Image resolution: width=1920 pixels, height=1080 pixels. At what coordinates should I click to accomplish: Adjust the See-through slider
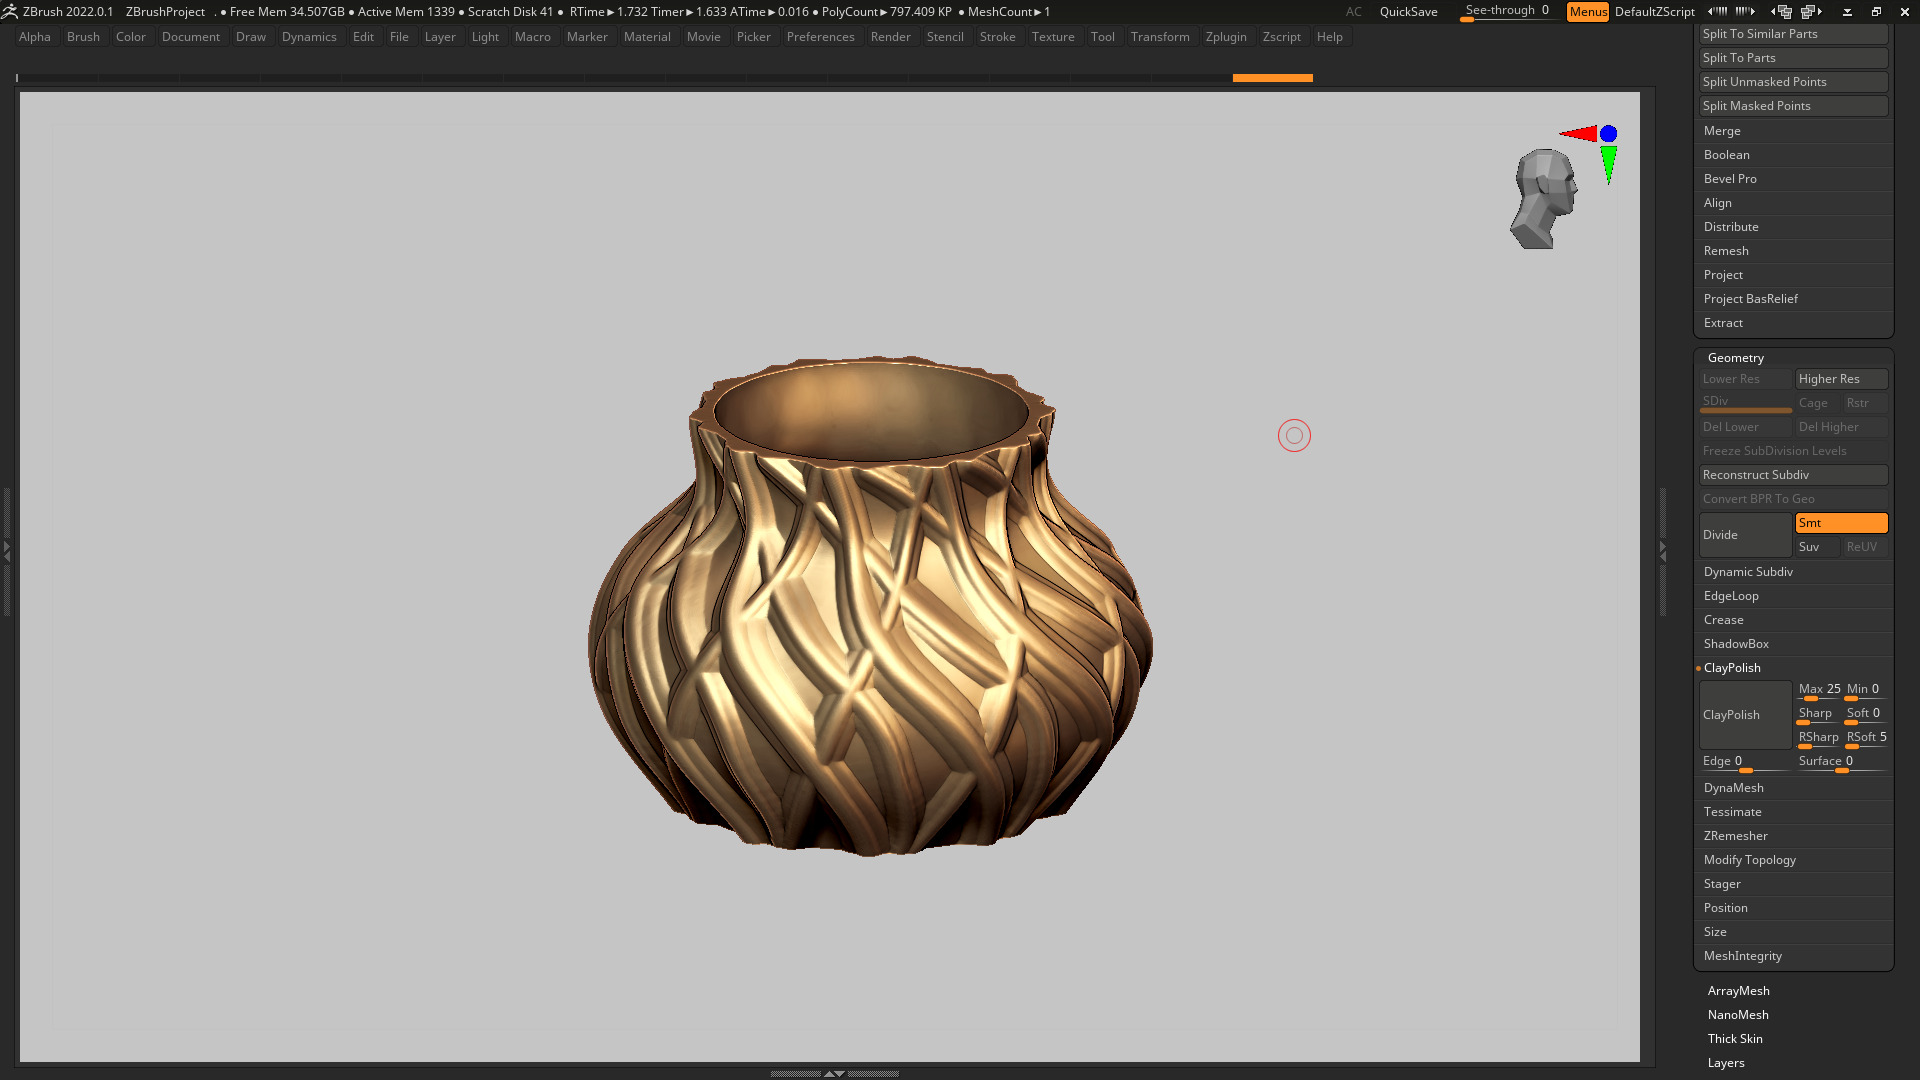(x=1507, y=12)
